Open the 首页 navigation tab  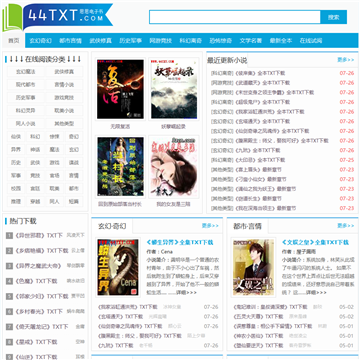[14, 41]
